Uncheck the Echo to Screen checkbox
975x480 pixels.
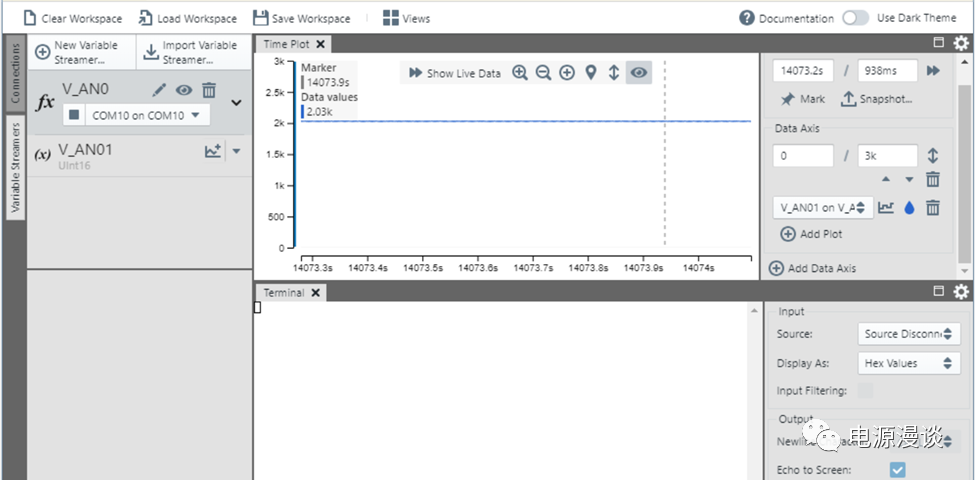click(897, 469)
